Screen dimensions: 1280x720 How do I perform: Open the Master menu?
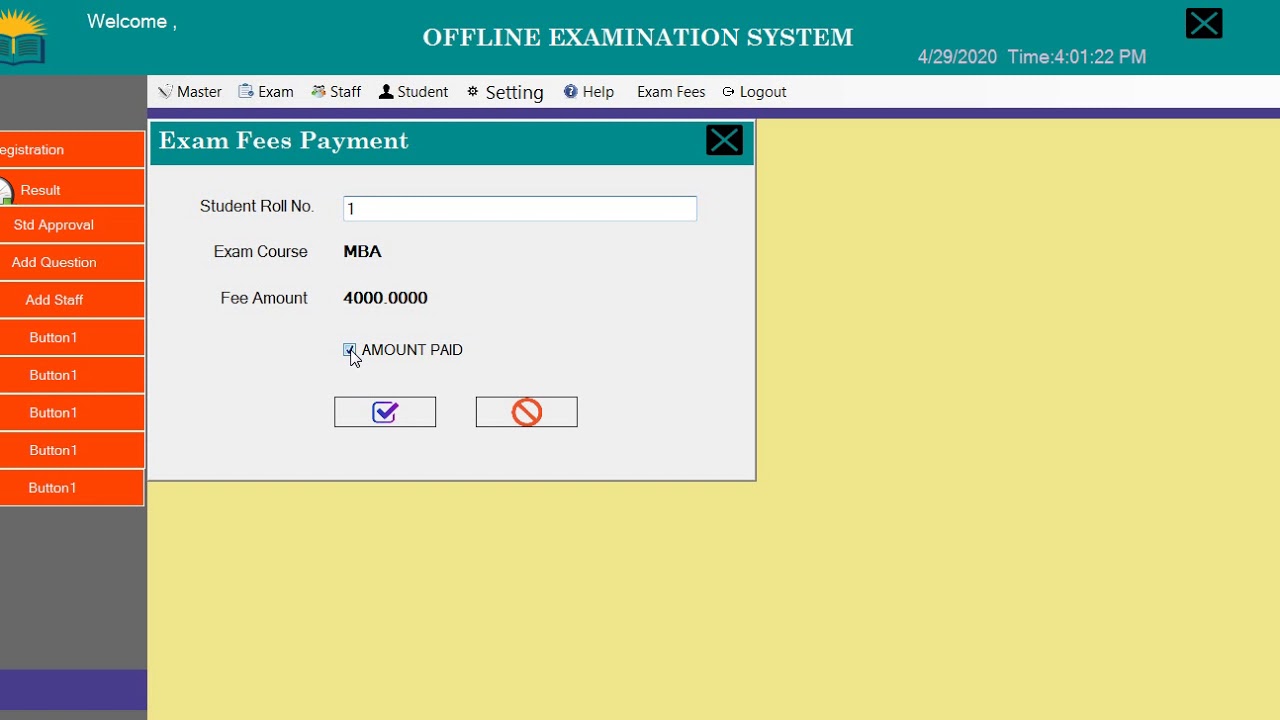point(190,92)
